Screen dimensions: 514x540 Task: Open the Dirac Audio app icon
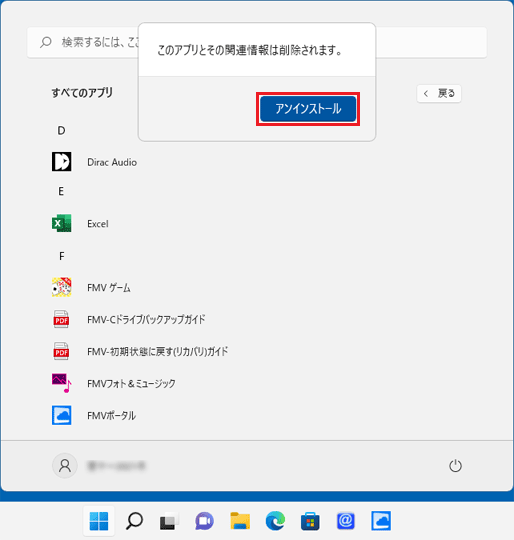[x=62, y=162]
